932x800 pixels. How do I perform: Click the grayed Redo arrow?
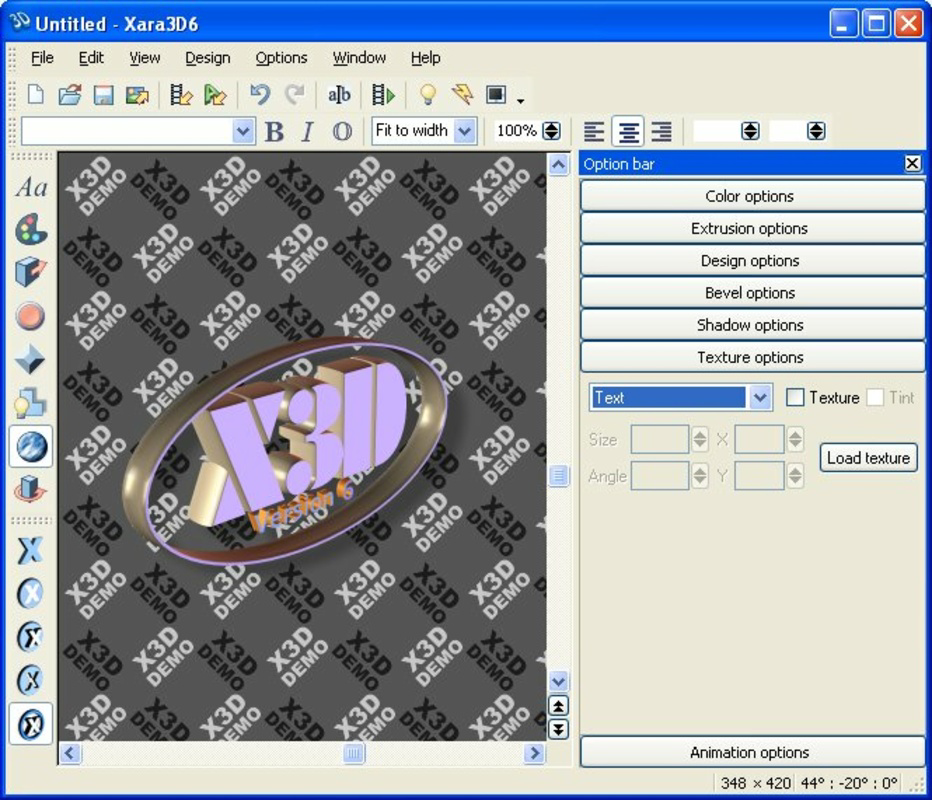[294, 95]
